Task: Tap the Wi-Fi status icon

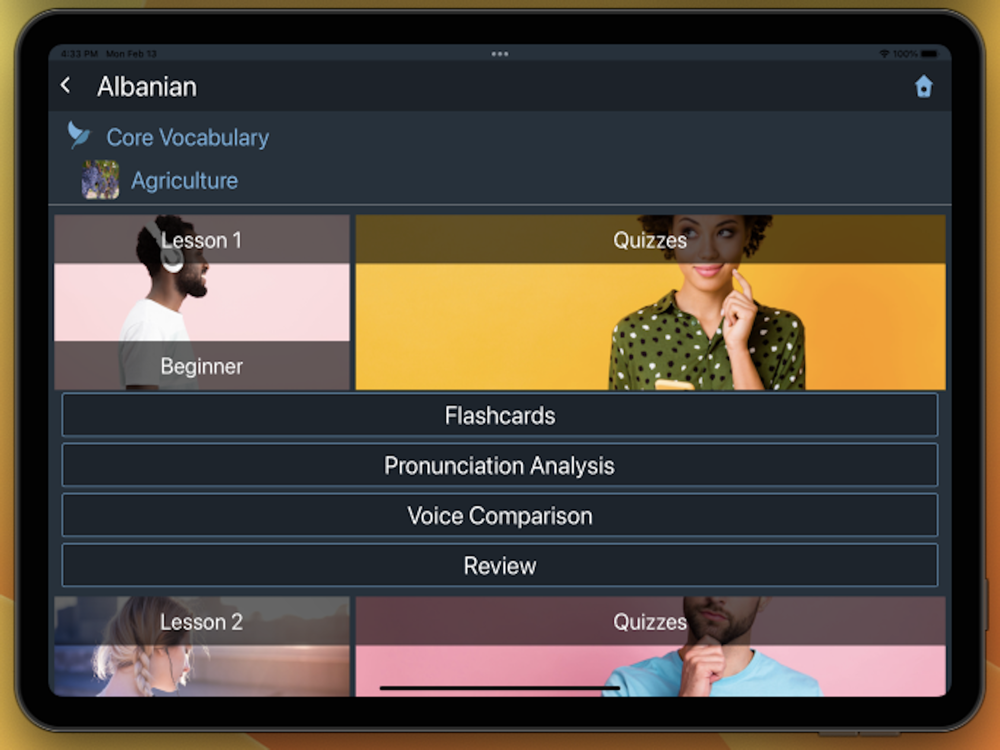Action: coord(884,54)
